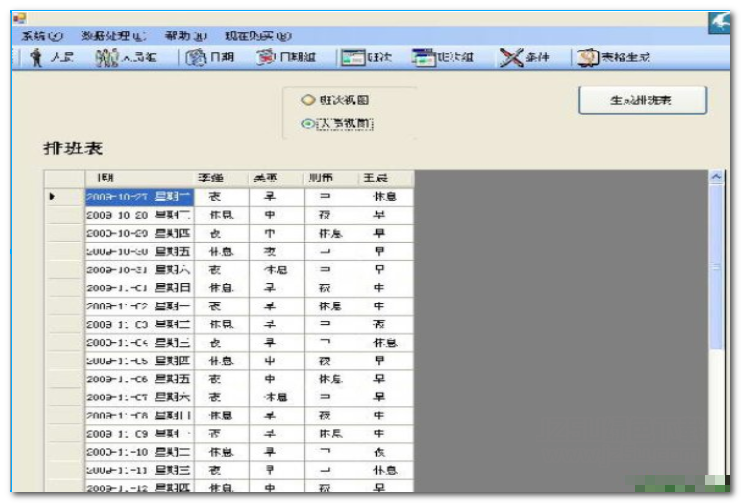Select the 2009-11-10 星期二 date cell
Screen dimensions: 741x503
click(139, 452)
